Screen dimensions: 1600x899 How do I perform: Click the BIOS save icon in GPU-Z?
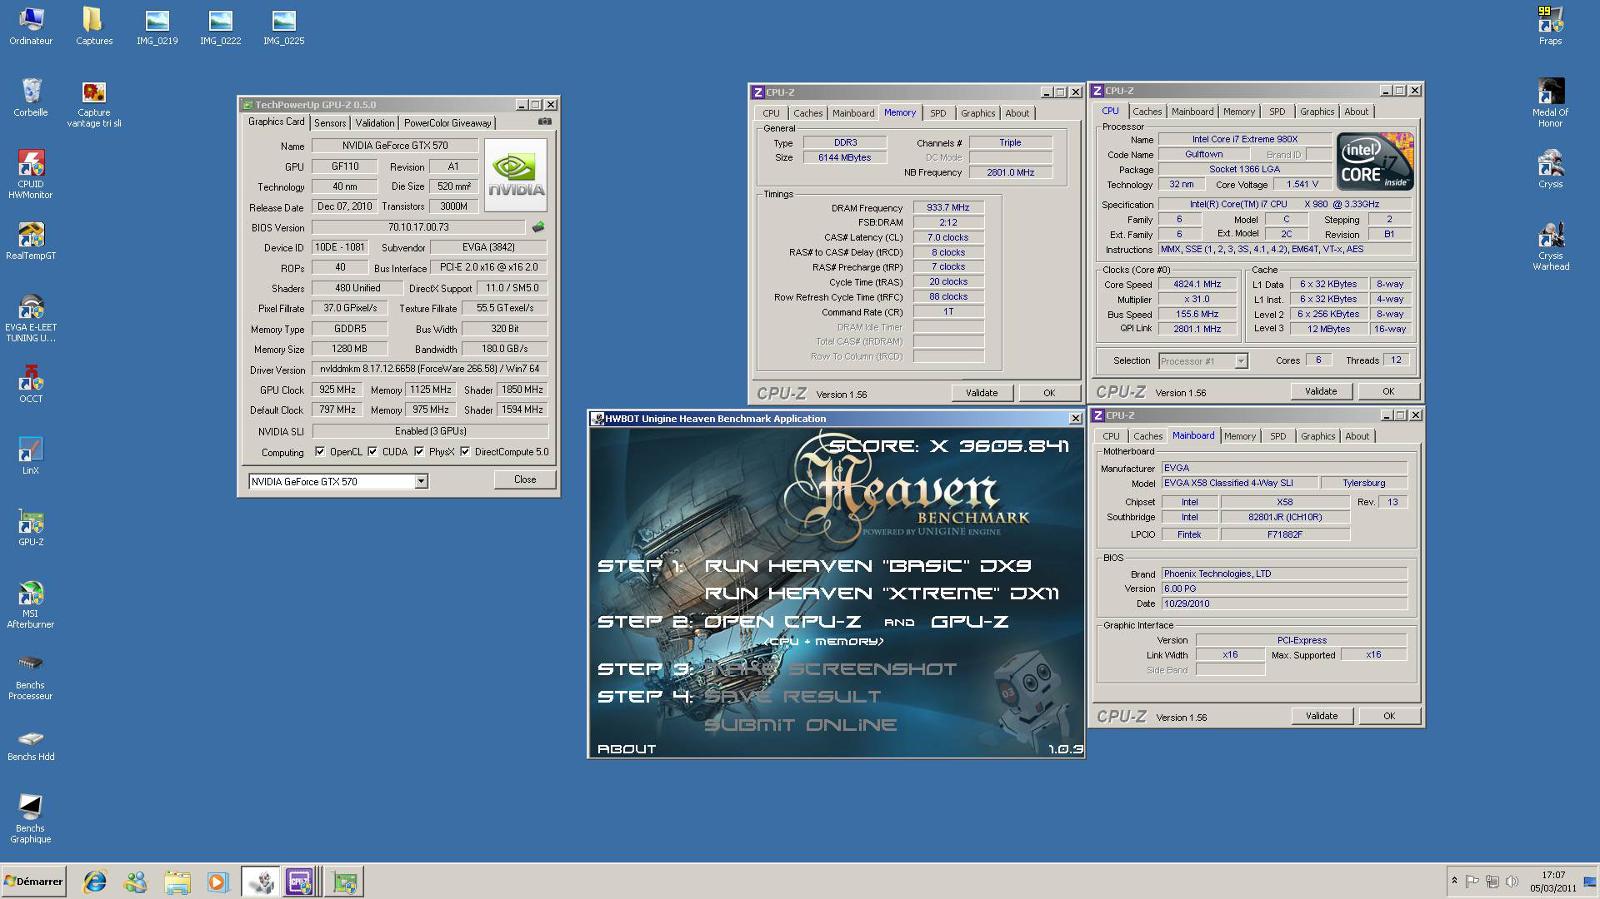[x=538, y=227]
